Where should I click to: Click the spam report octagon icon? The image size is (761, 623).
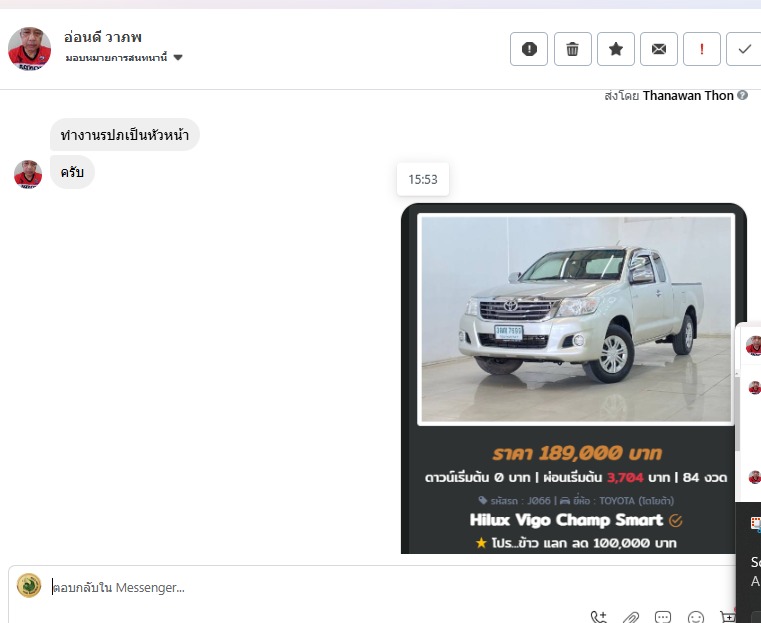(529, 49)
